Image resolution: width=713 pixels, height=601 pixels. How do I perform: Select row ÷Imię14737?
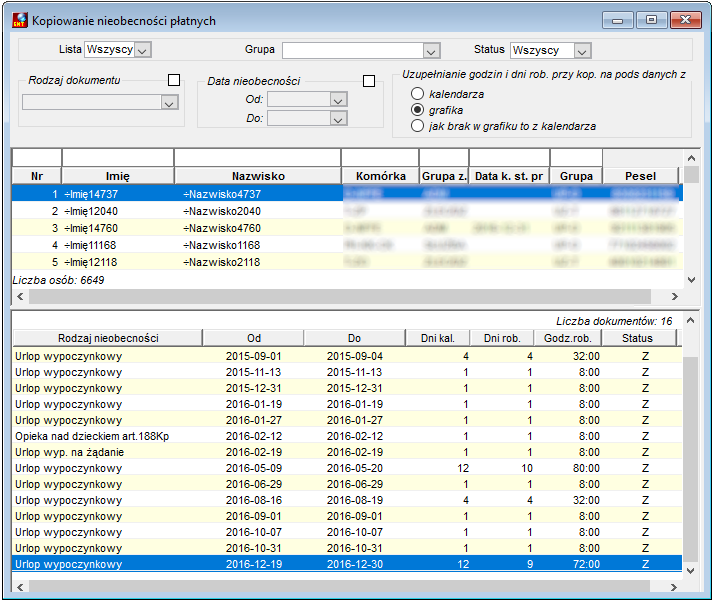347,194
